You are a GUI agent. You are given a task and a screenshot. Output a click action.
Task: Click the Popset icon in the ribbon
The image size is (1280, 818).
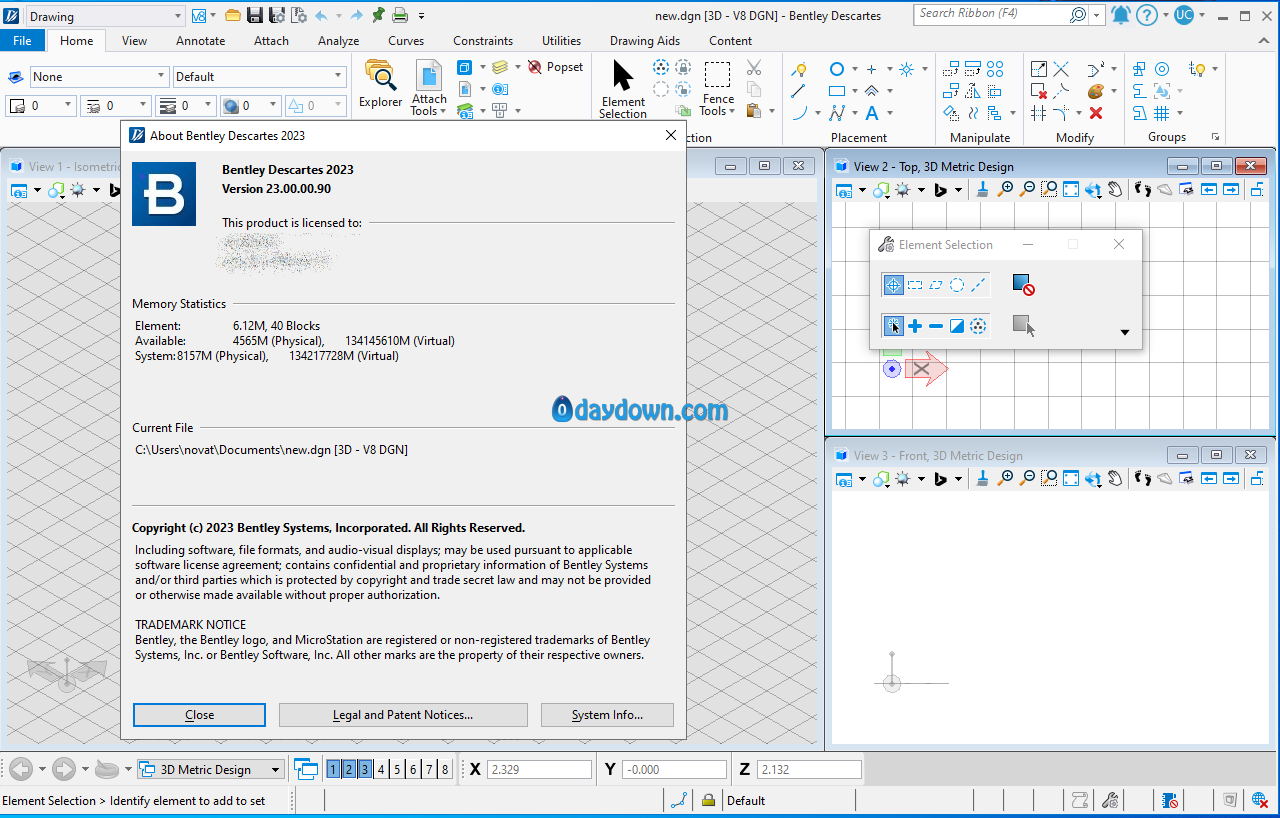coord(556,67)
